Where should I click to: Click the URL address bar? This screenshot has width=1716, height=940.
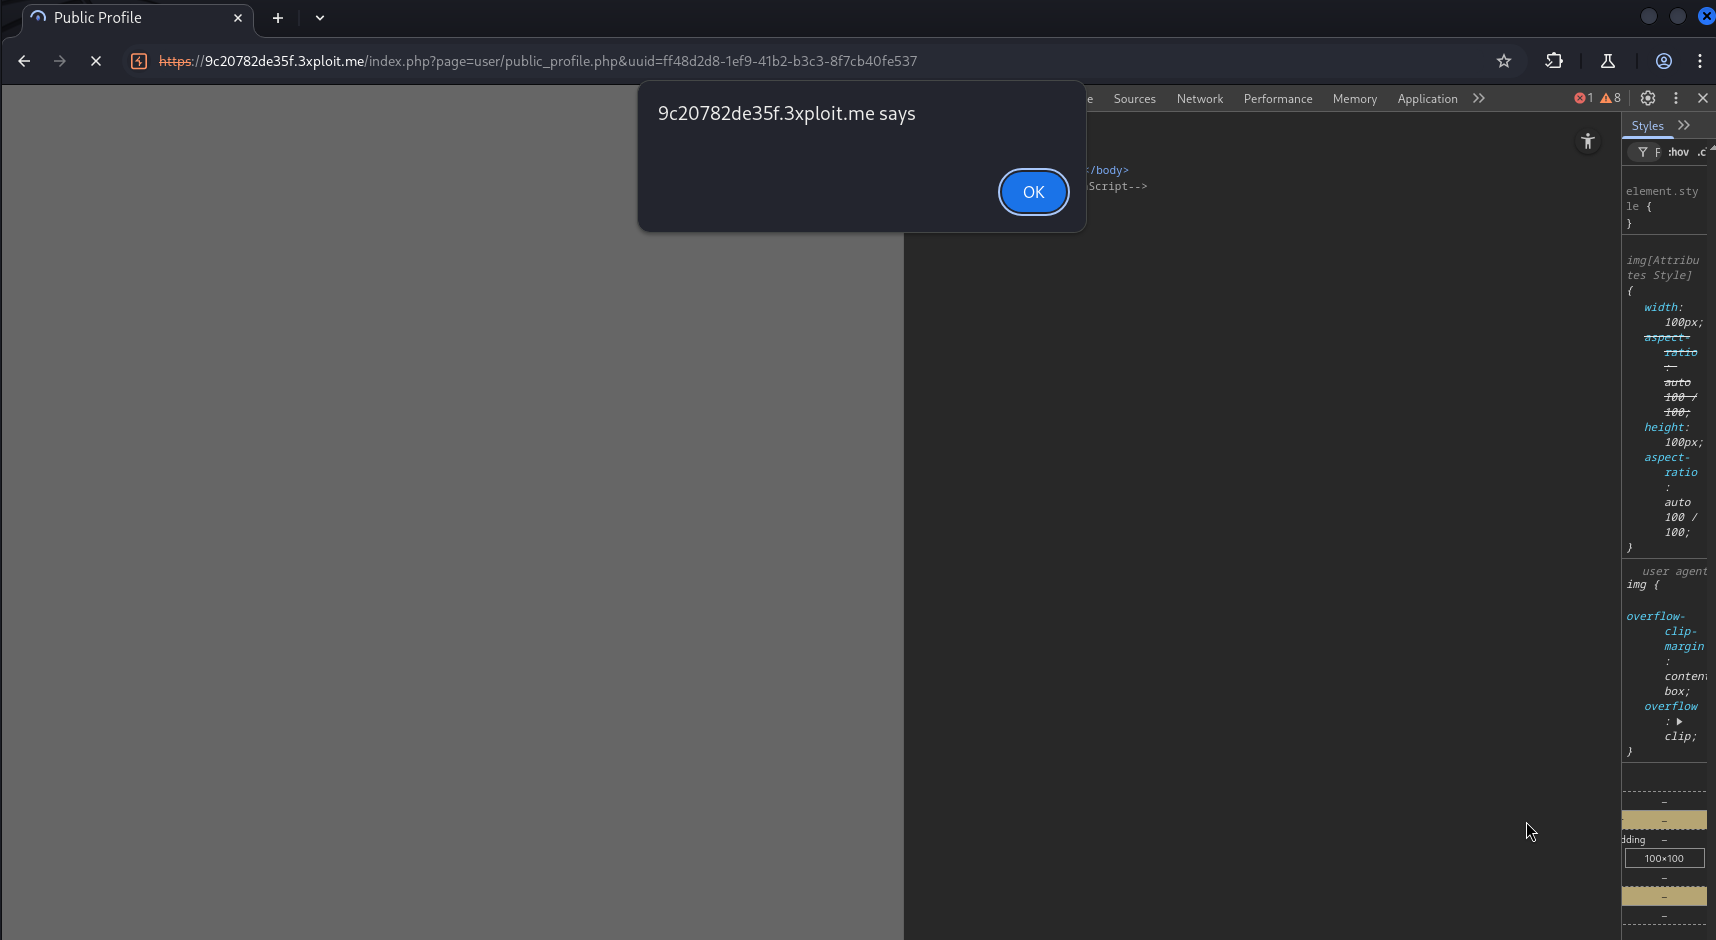coord(700,61)
